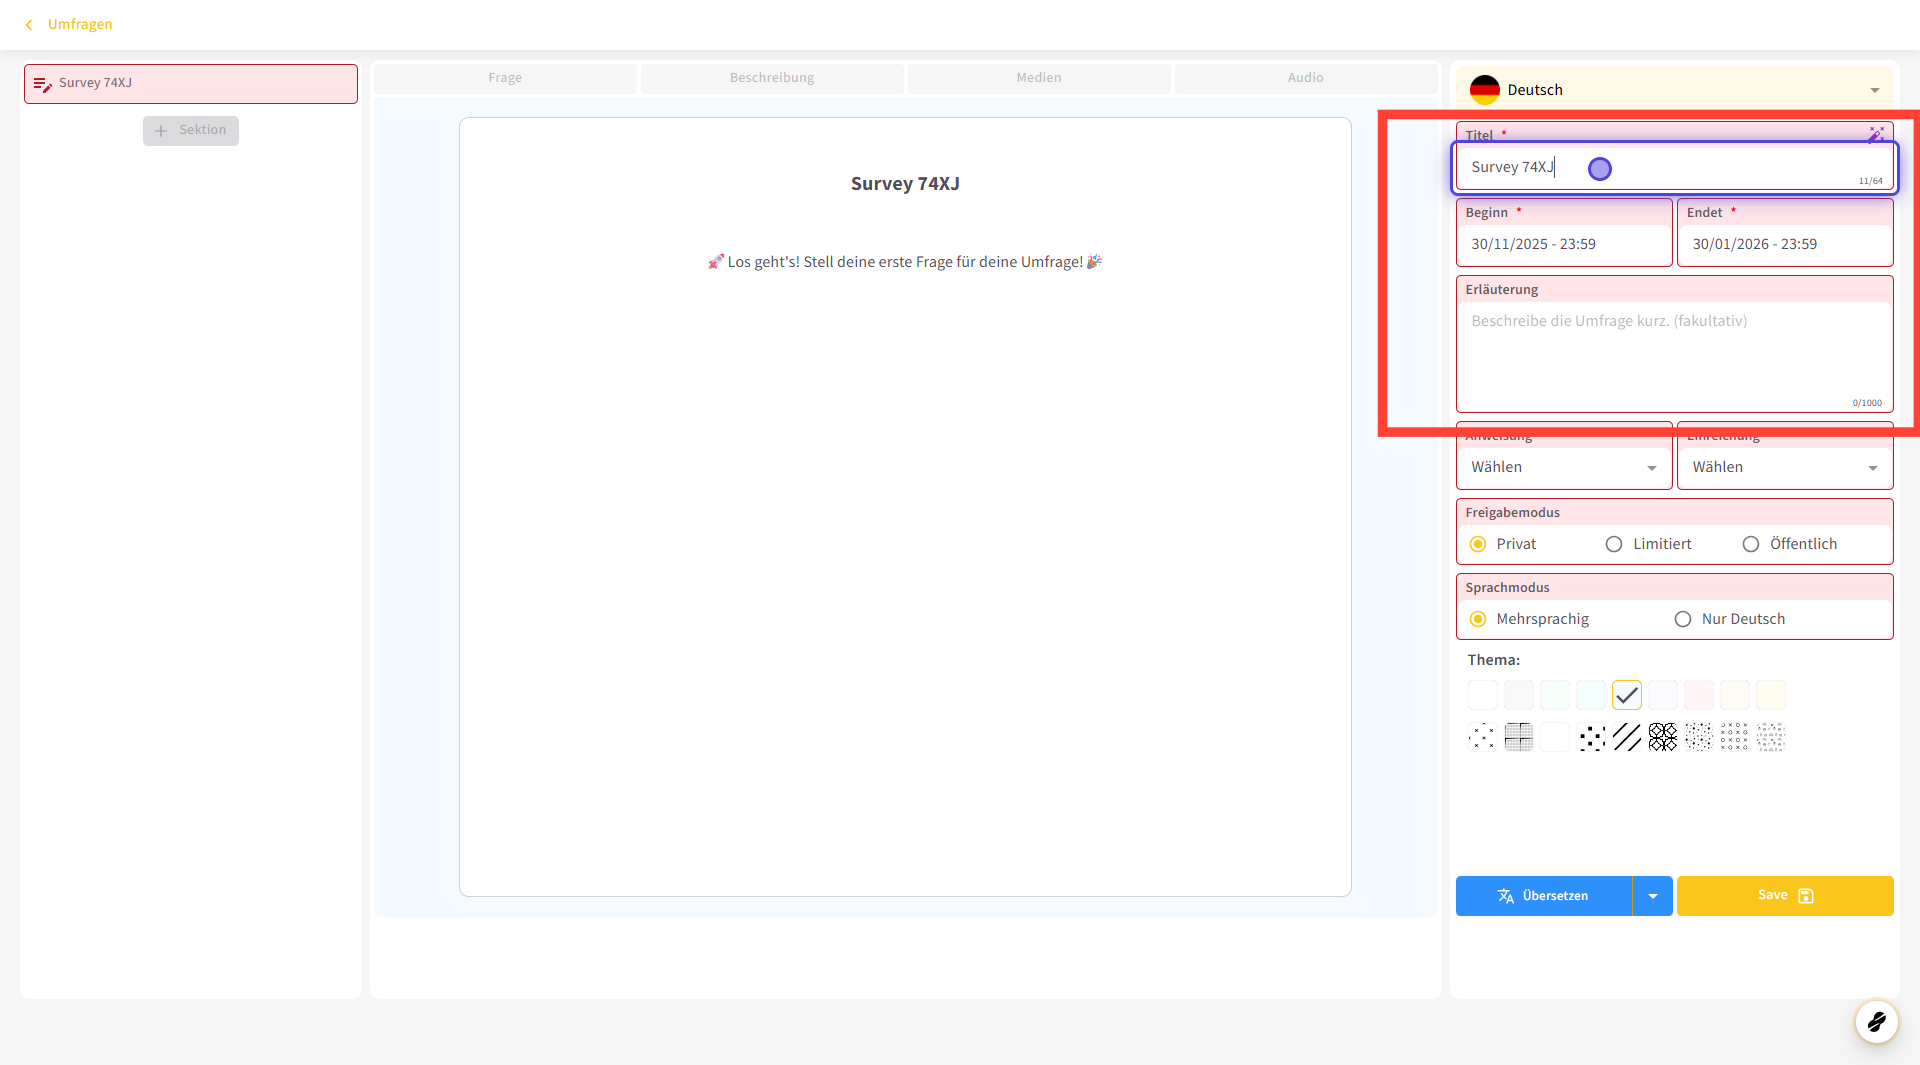This screenshot has height=1065, width=1920.
Task: Pick the interlocking diamond pattern theme
Action: pos(1663,737)
